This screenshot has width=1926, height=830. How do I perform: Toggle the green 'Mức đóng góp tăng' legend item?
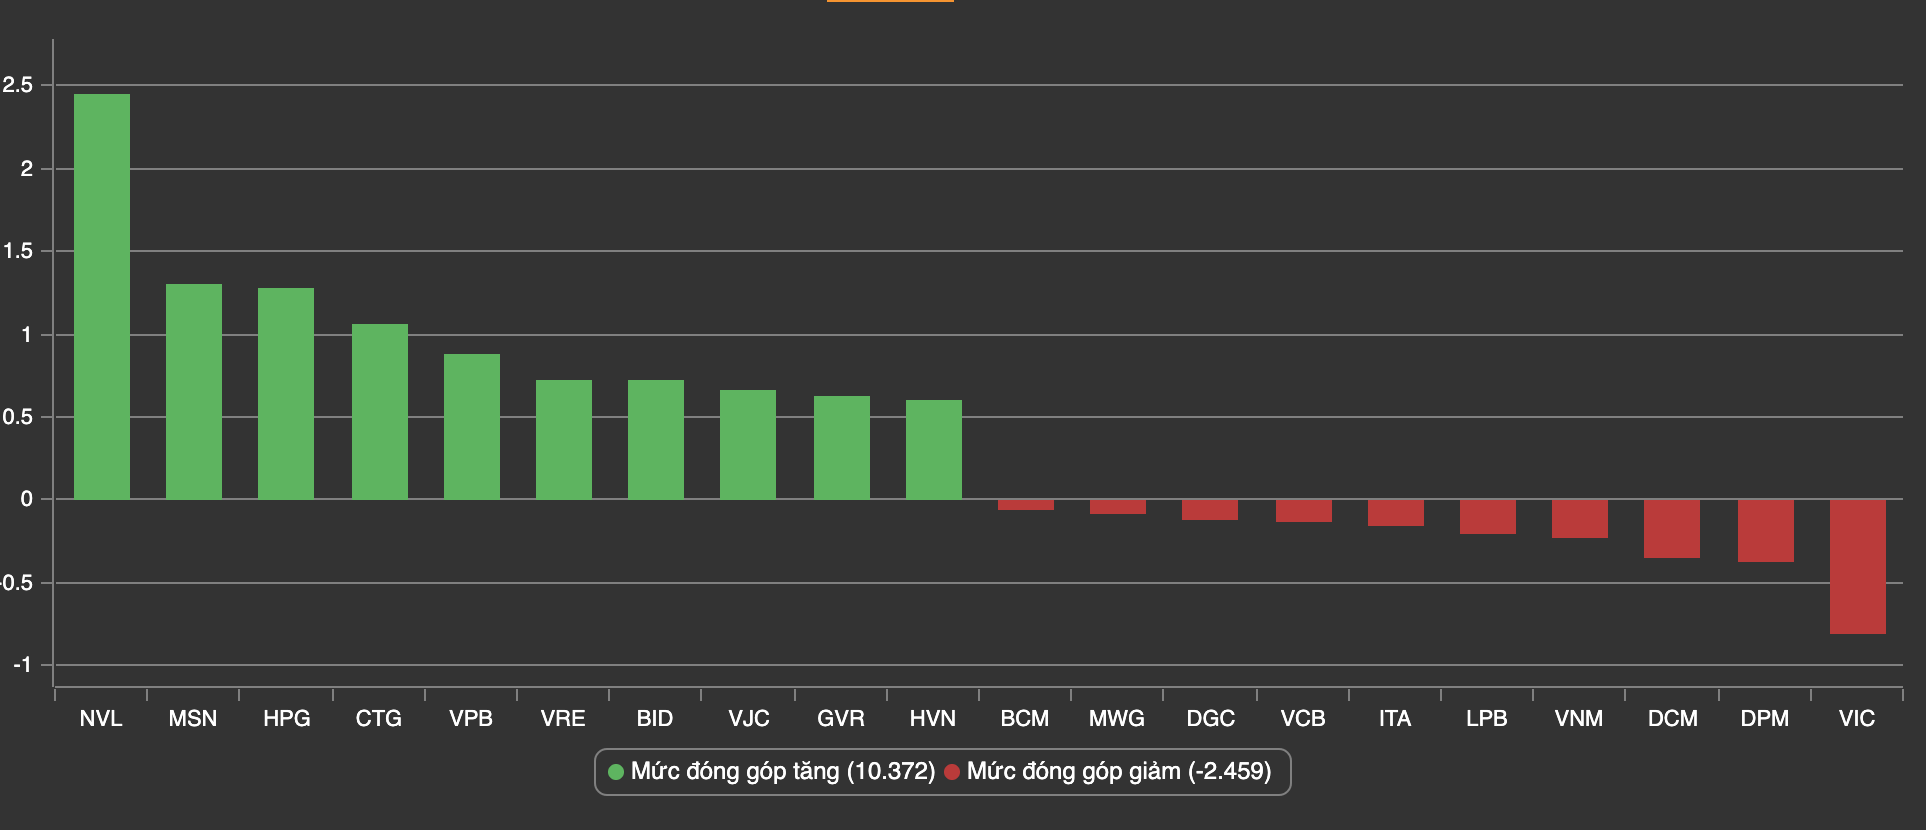772,772
